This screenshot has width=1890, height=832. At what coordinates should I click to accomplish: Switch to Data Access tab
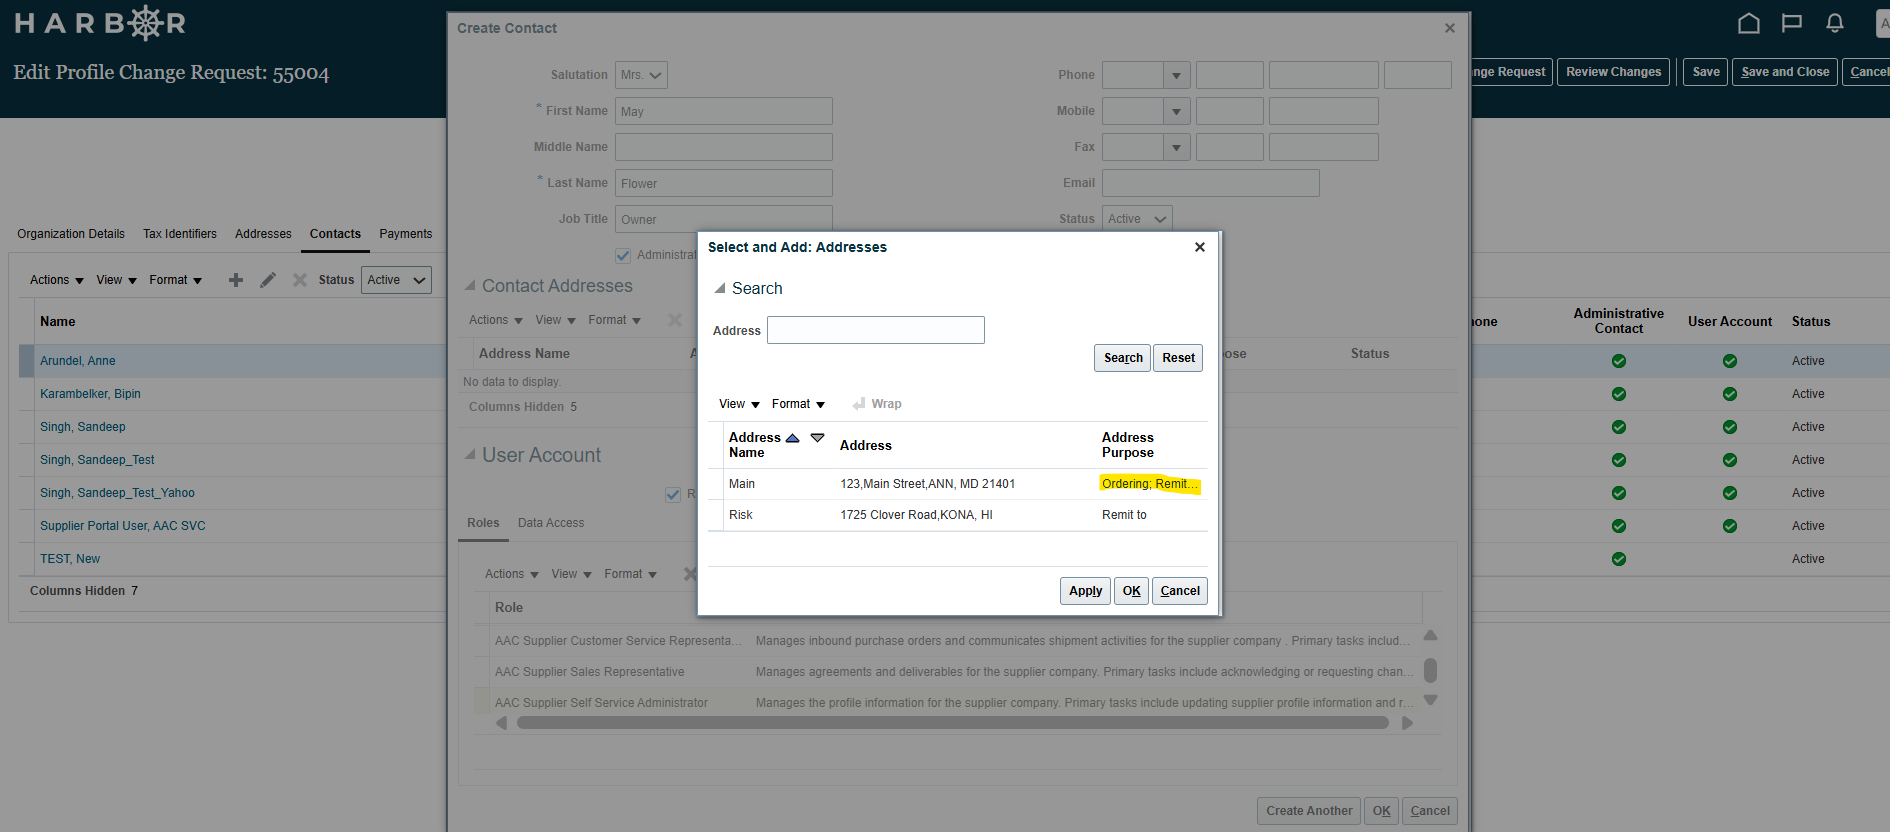551,523
